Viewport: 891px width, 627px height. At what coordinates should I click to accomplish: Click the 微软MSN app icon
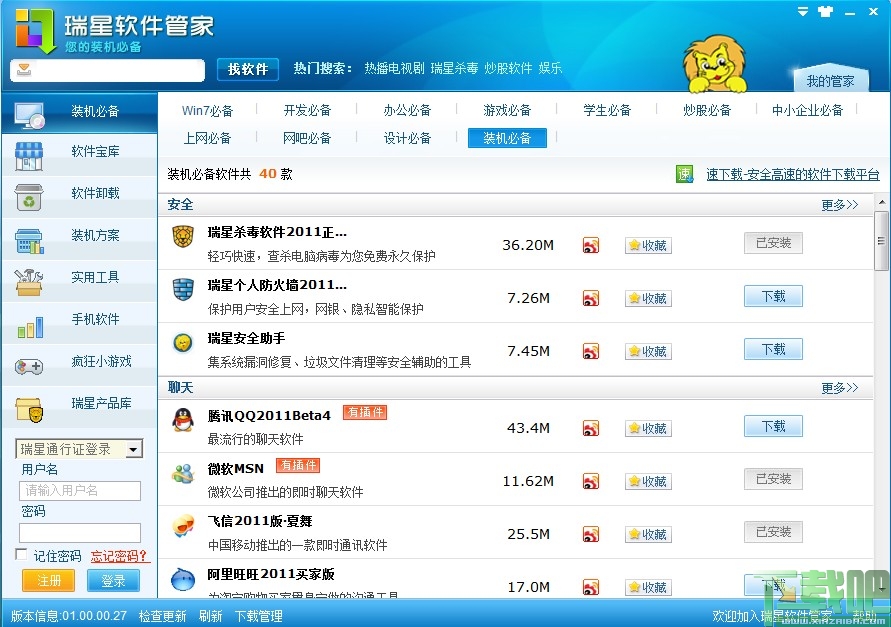183,473
